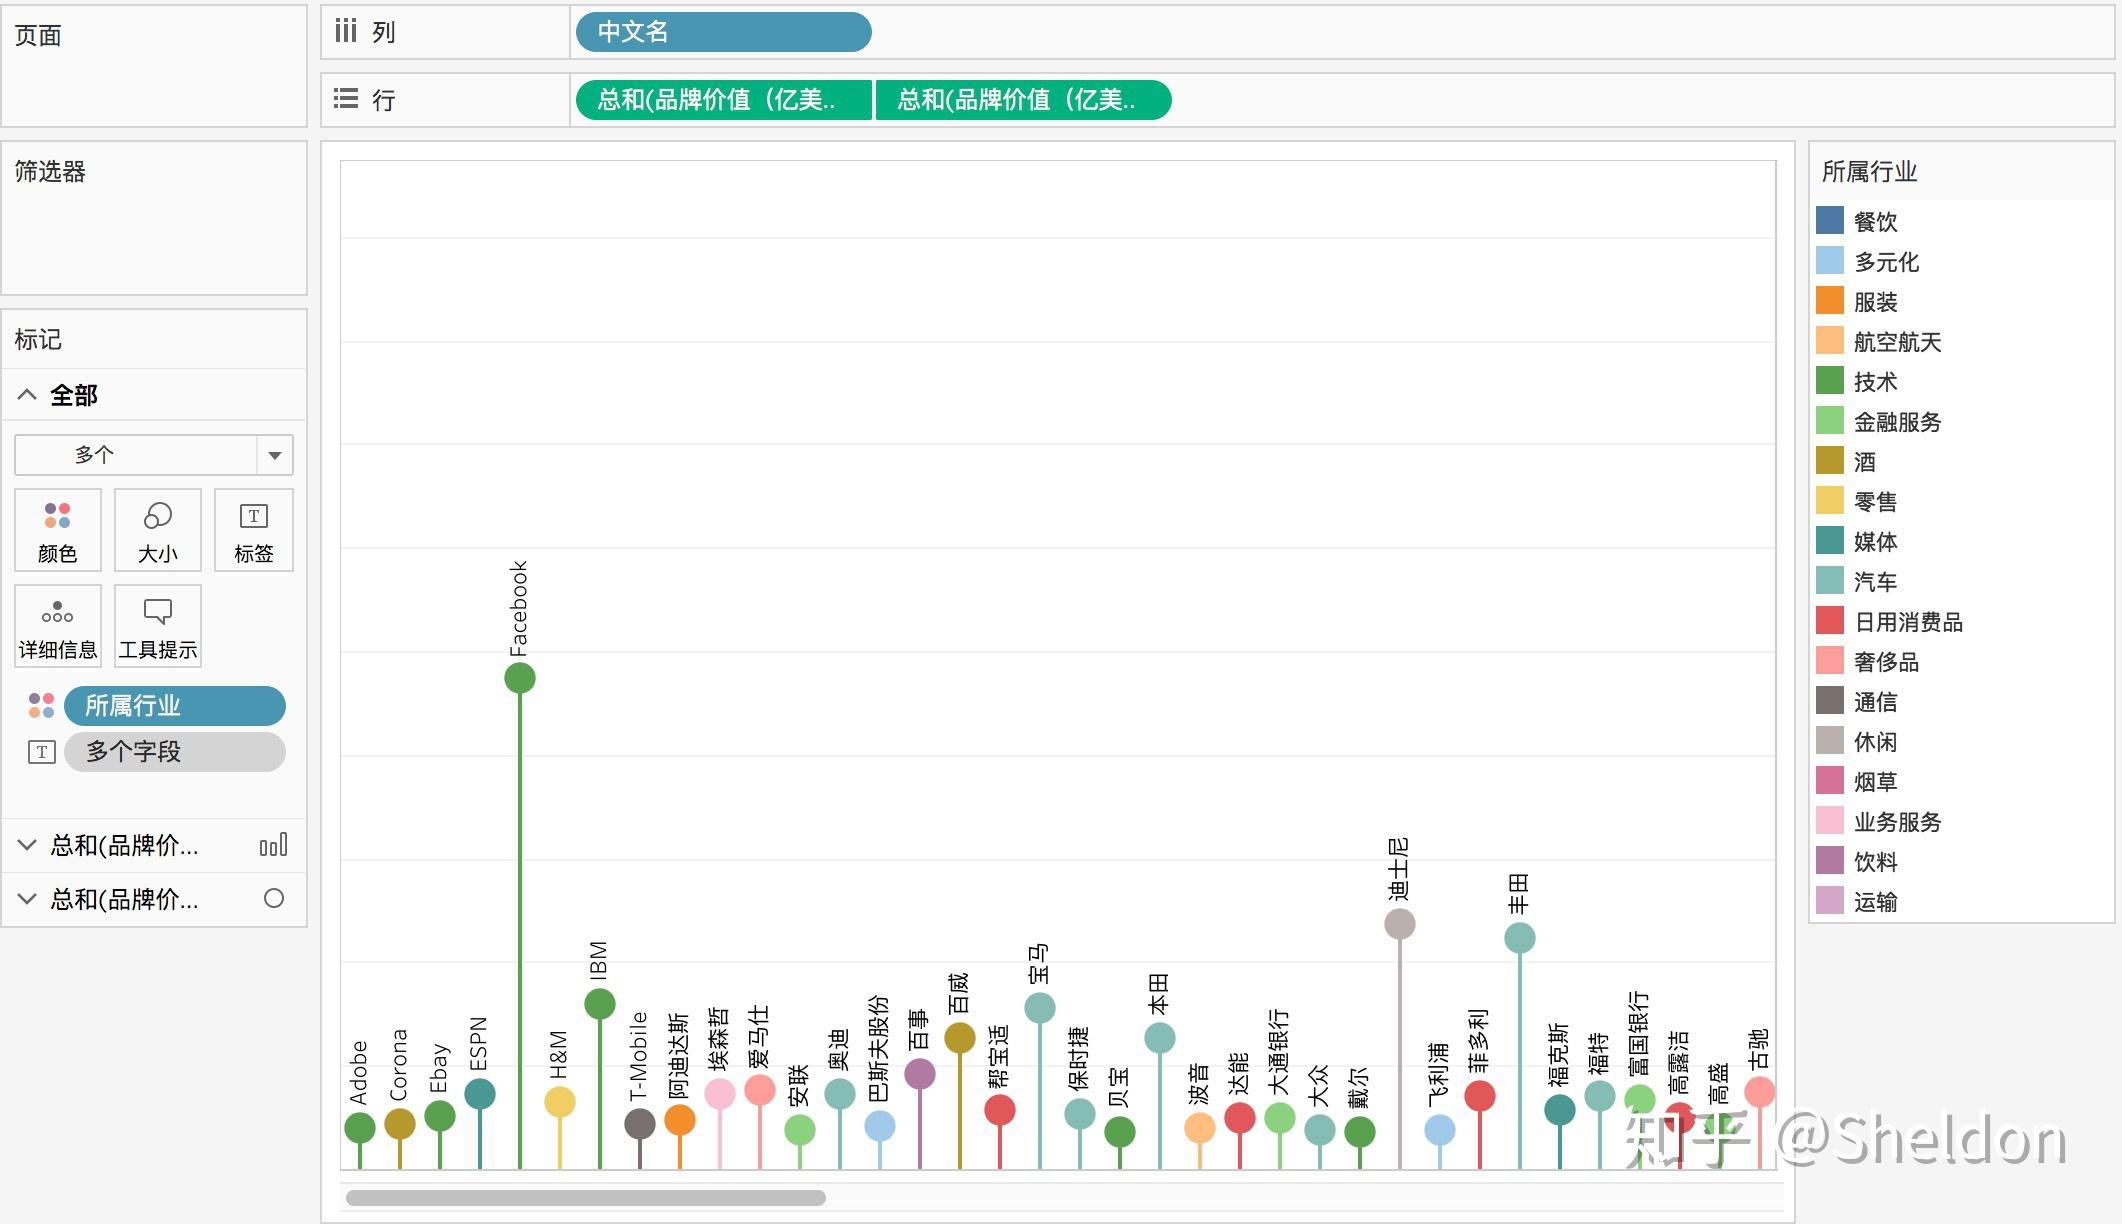Click the 大通银行 column label
2122x1224 pixels.
tap(1278, 1052)
